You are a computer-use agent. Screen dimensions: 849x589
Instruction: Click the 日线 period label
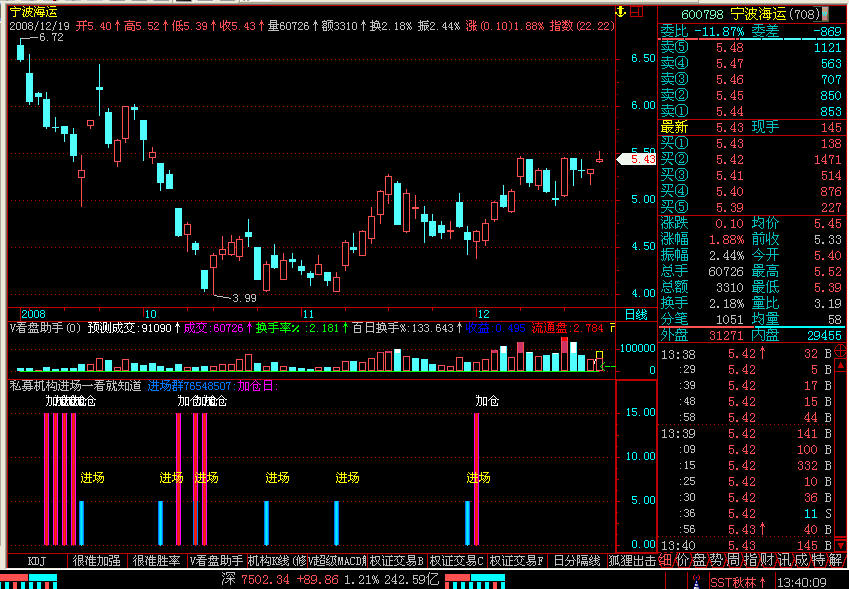636,315
